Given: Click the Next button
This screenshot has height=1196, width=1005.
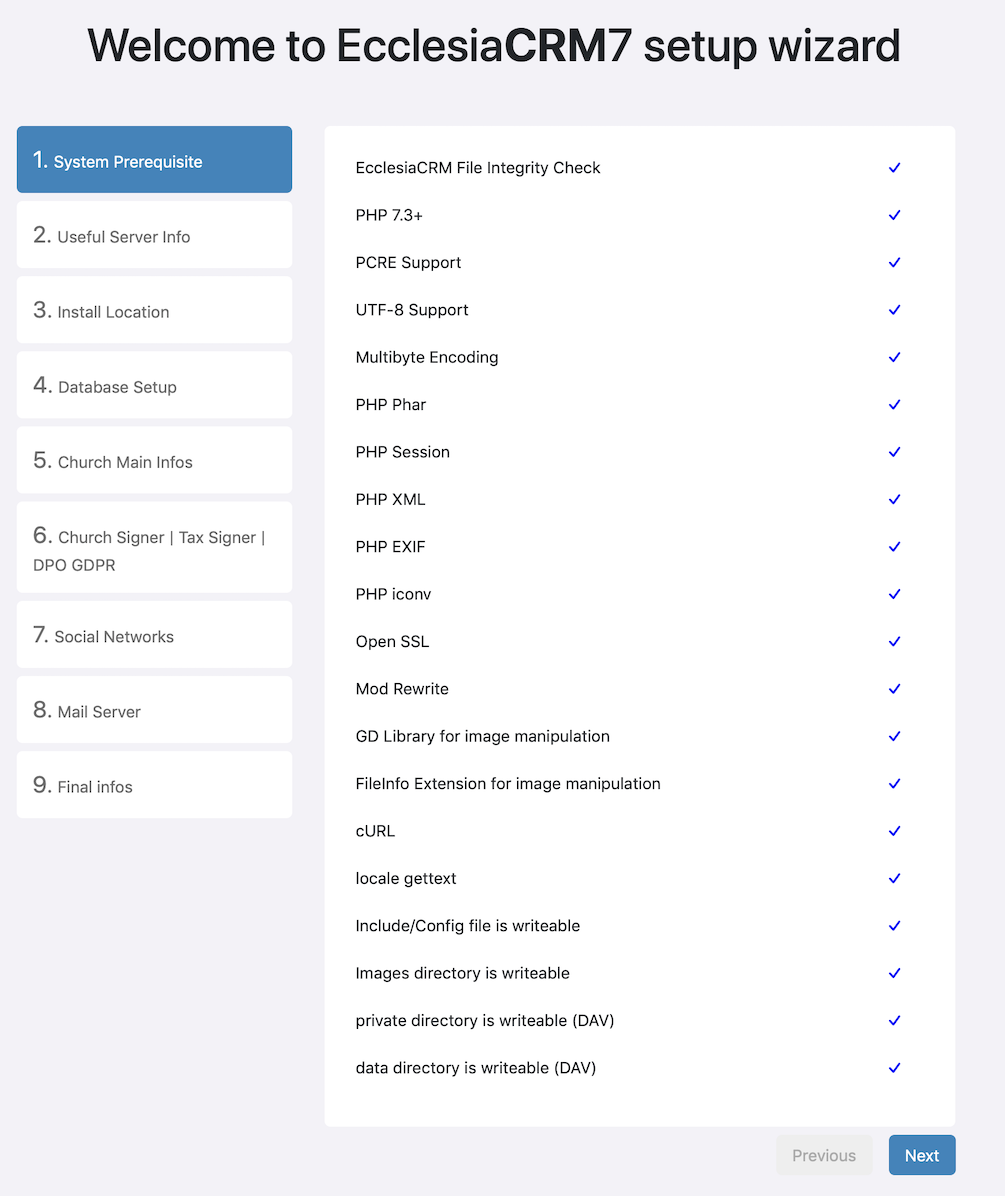Looking at the screenshot, I should tap(921, 1156).
